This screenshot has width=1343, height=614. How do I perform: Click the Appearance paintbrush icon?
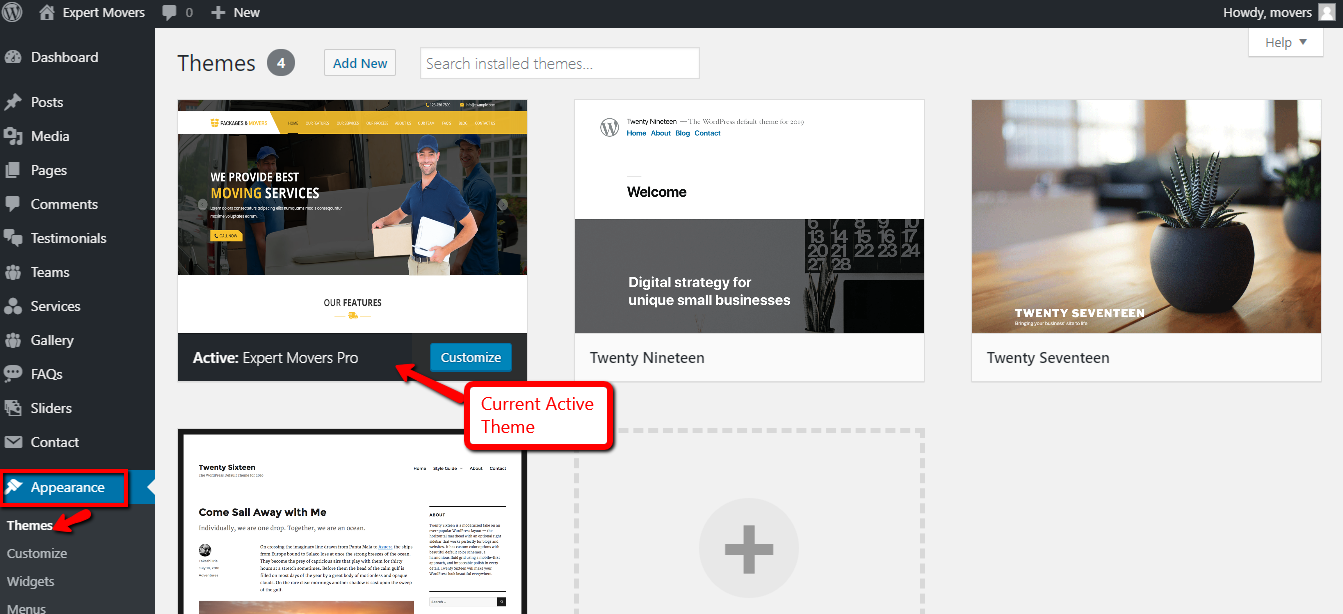tap(13, 488)
